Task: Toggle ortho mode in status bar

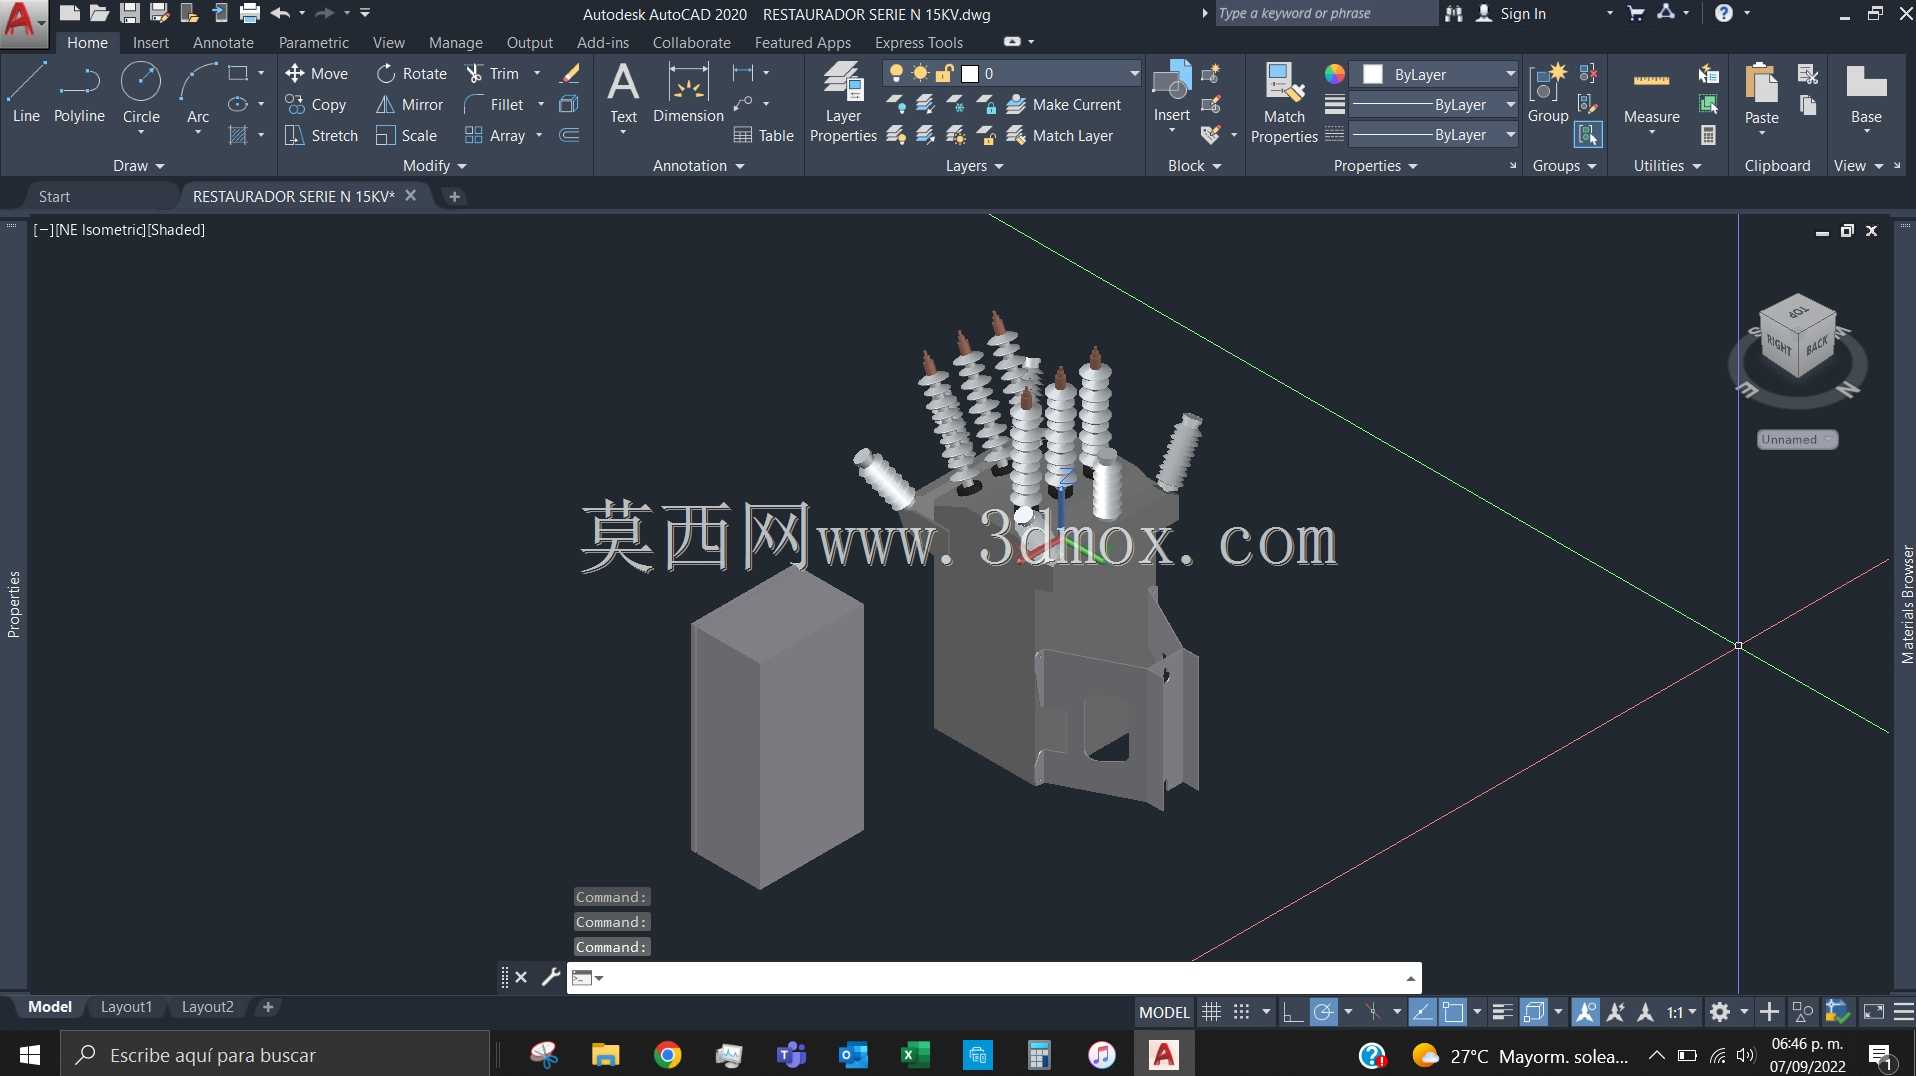Action: [x=1292, y=1012]
